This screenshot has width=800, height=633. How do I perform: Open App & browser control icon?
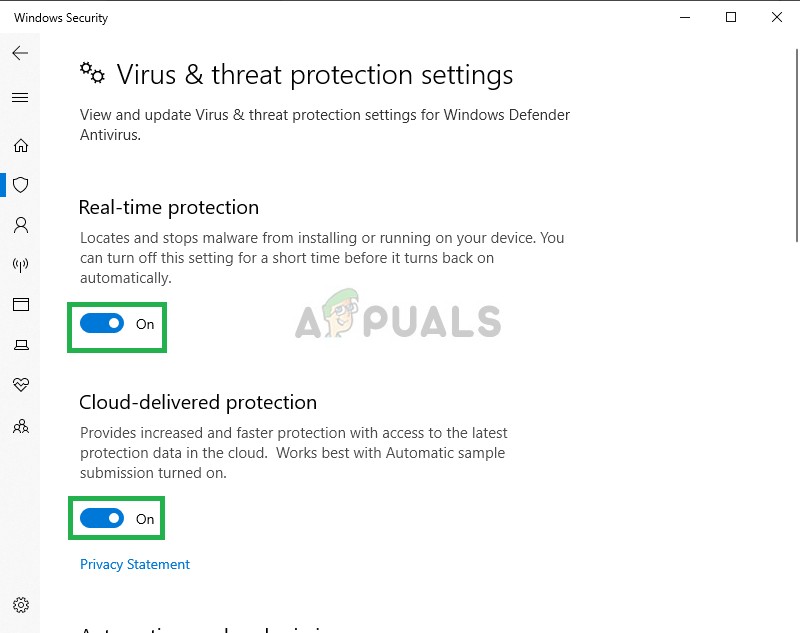click(20, 305)
